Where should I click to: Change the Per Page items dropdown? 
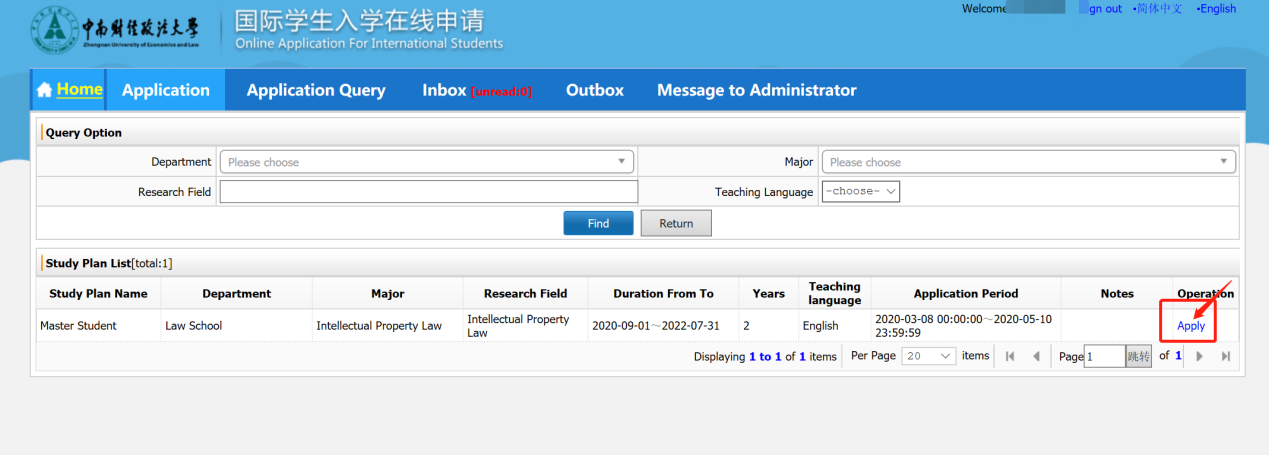tap(929, 356)
